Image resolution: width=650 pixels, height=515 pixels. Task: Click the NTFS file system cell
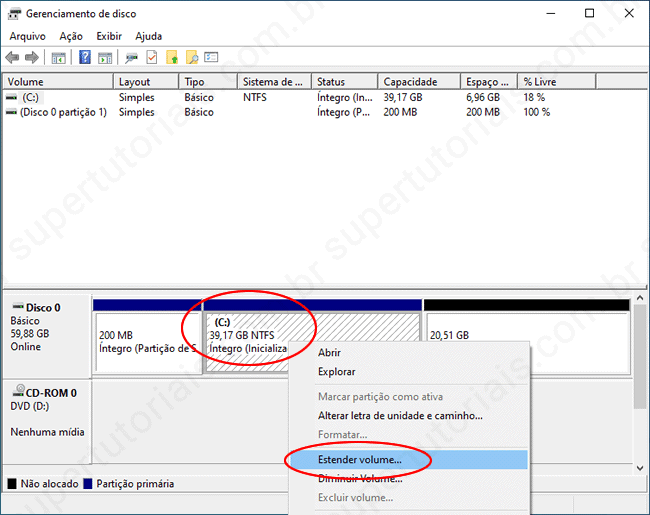pyautogui.click(x=255, y=97)
